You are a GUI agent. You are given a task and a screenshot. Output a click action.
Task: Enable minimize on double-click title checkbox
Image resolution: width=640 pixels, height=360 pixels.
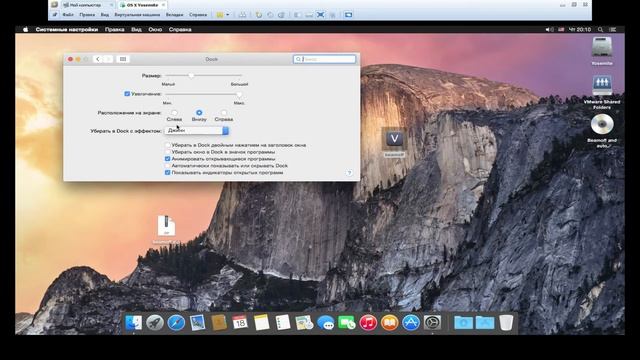coord(167,145)
